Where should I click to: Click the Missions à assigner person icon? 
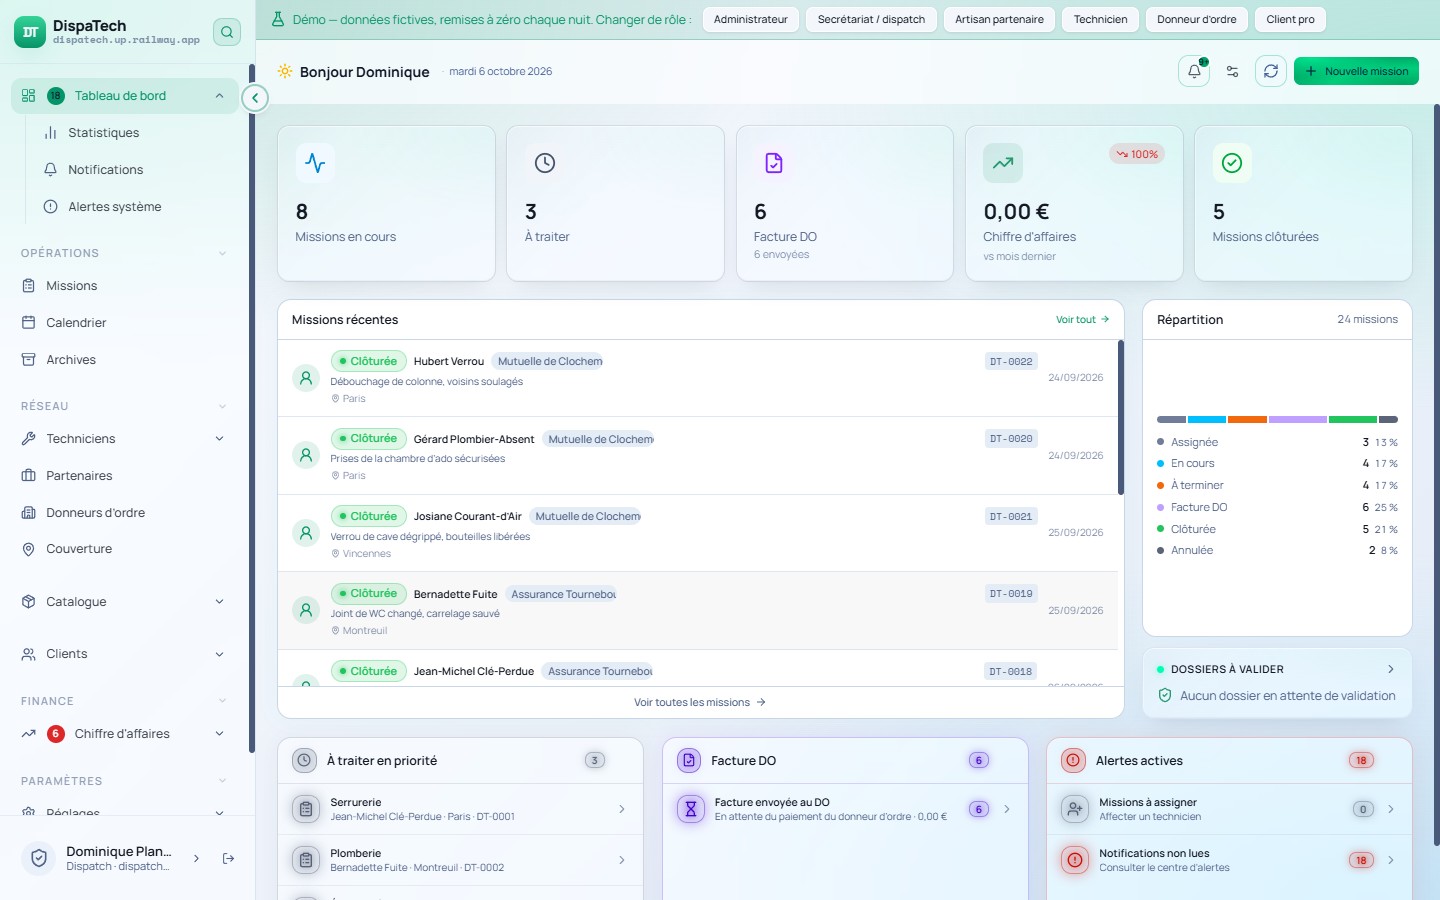[x=1075, y=809]
